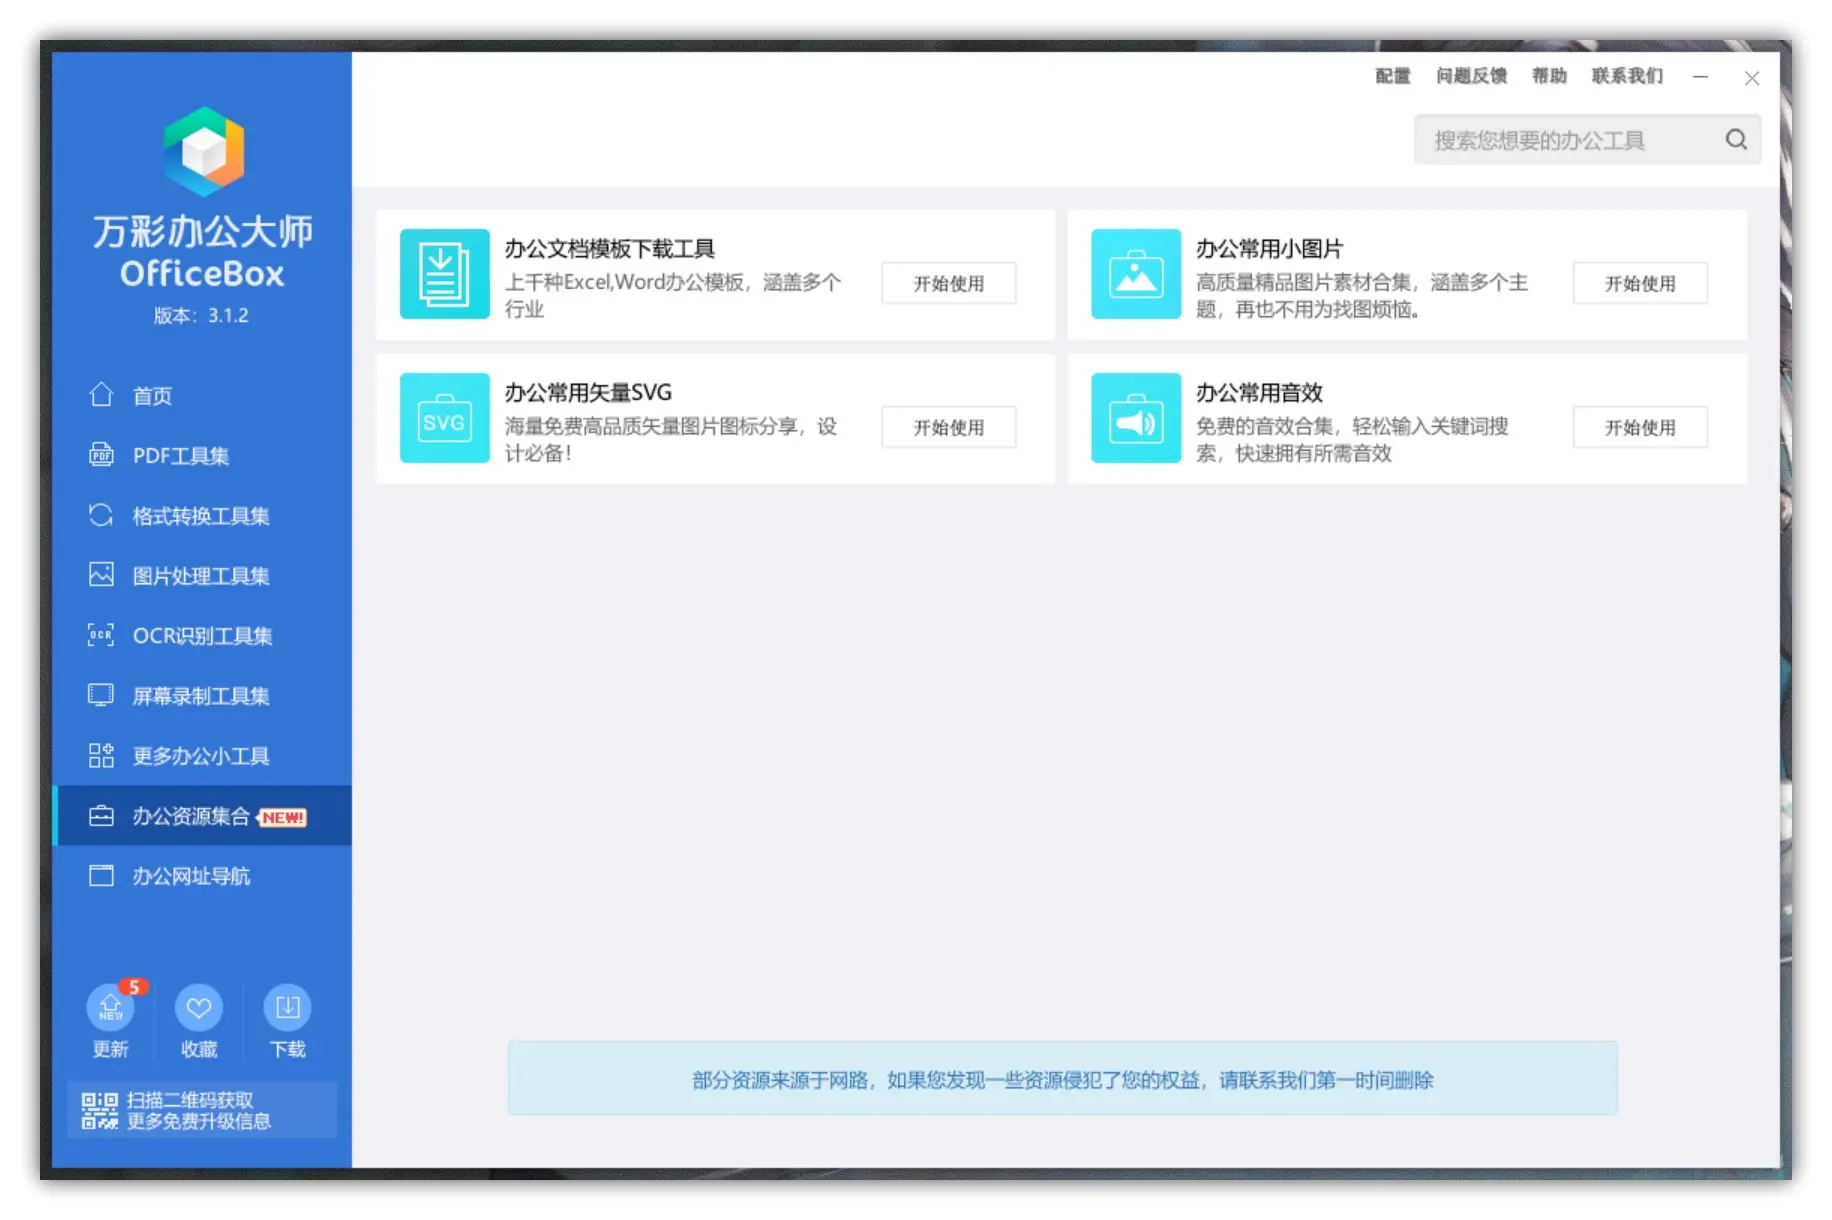This screenshot has height=1220, width=1832.
Task: Select 更多办公小工具 entry
Action: click(x=202, y=755)
